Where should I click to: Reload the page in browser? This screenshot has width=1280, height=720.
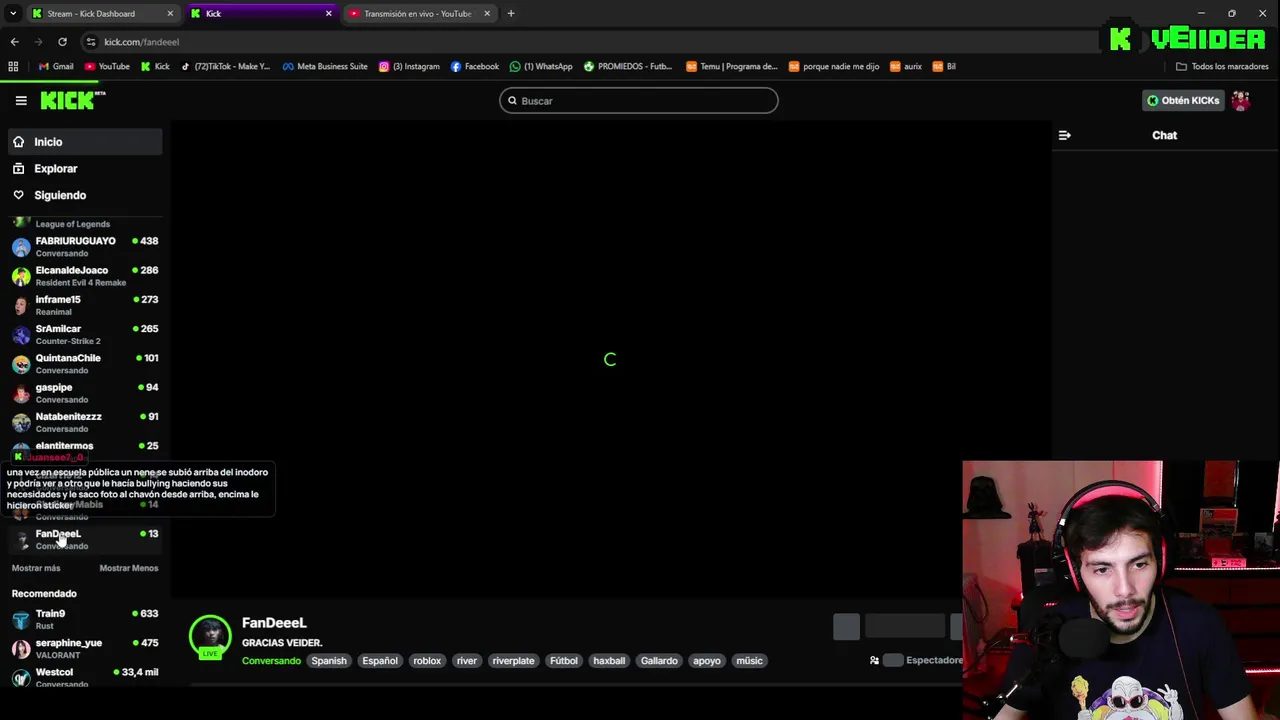[62, 42]
